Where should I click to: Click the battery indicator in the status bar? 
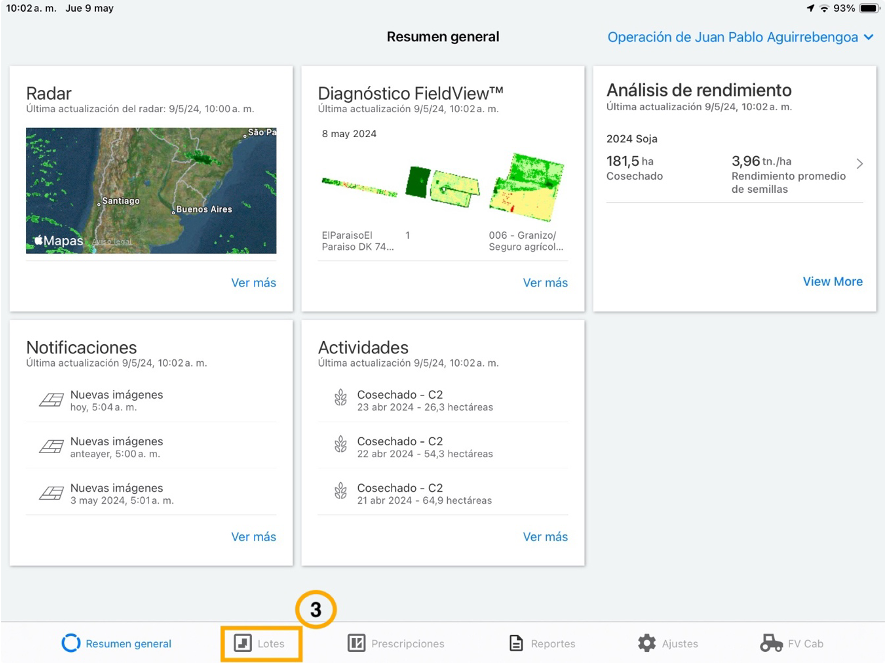tap(871, 8)
